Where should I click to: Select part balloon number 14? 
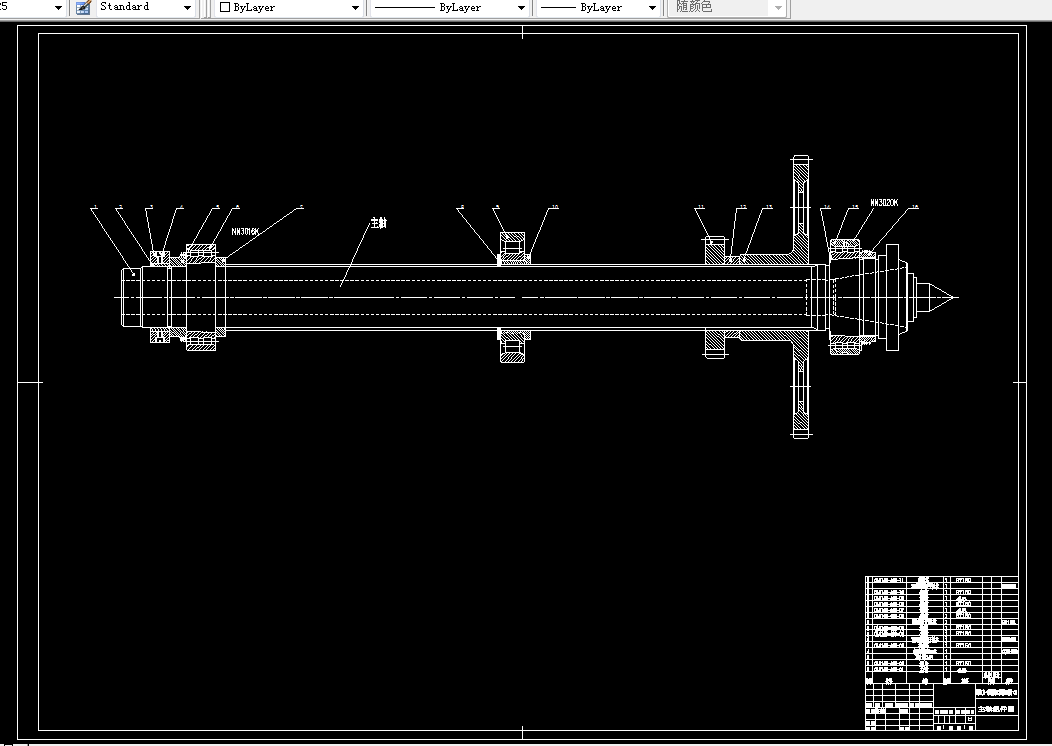coord(827,207)
